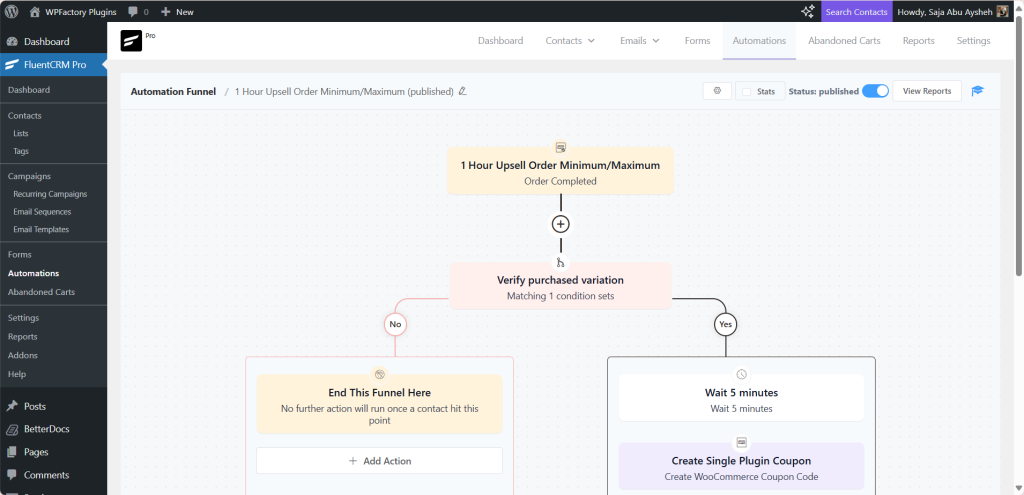Switch to the Forms top tab
This screenshot has height=495, width=1024.
(x=697, y=40)
